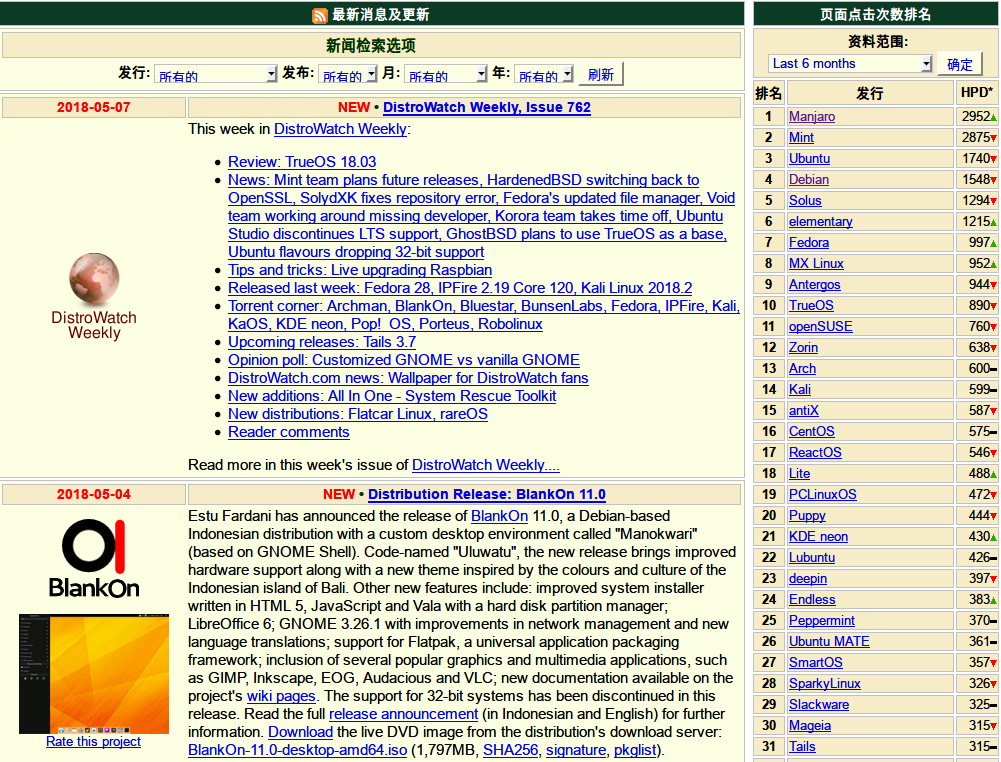The image size is (1001, 762).
Task: Open the BlankOn logo image
Action: (x=94, y=558)
